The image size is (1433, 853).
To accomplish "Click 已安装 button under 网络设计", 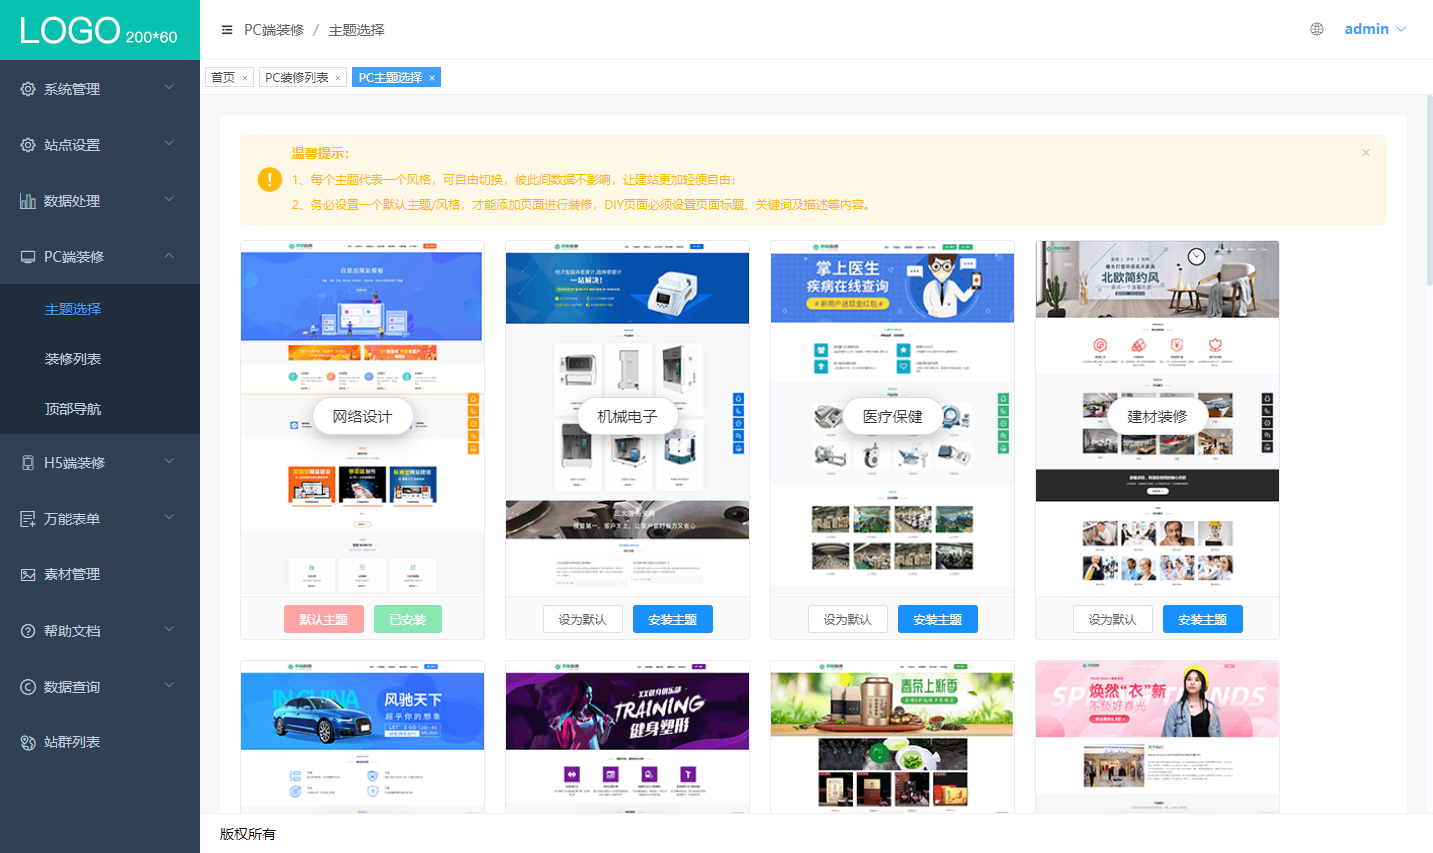I will point(408,619).
